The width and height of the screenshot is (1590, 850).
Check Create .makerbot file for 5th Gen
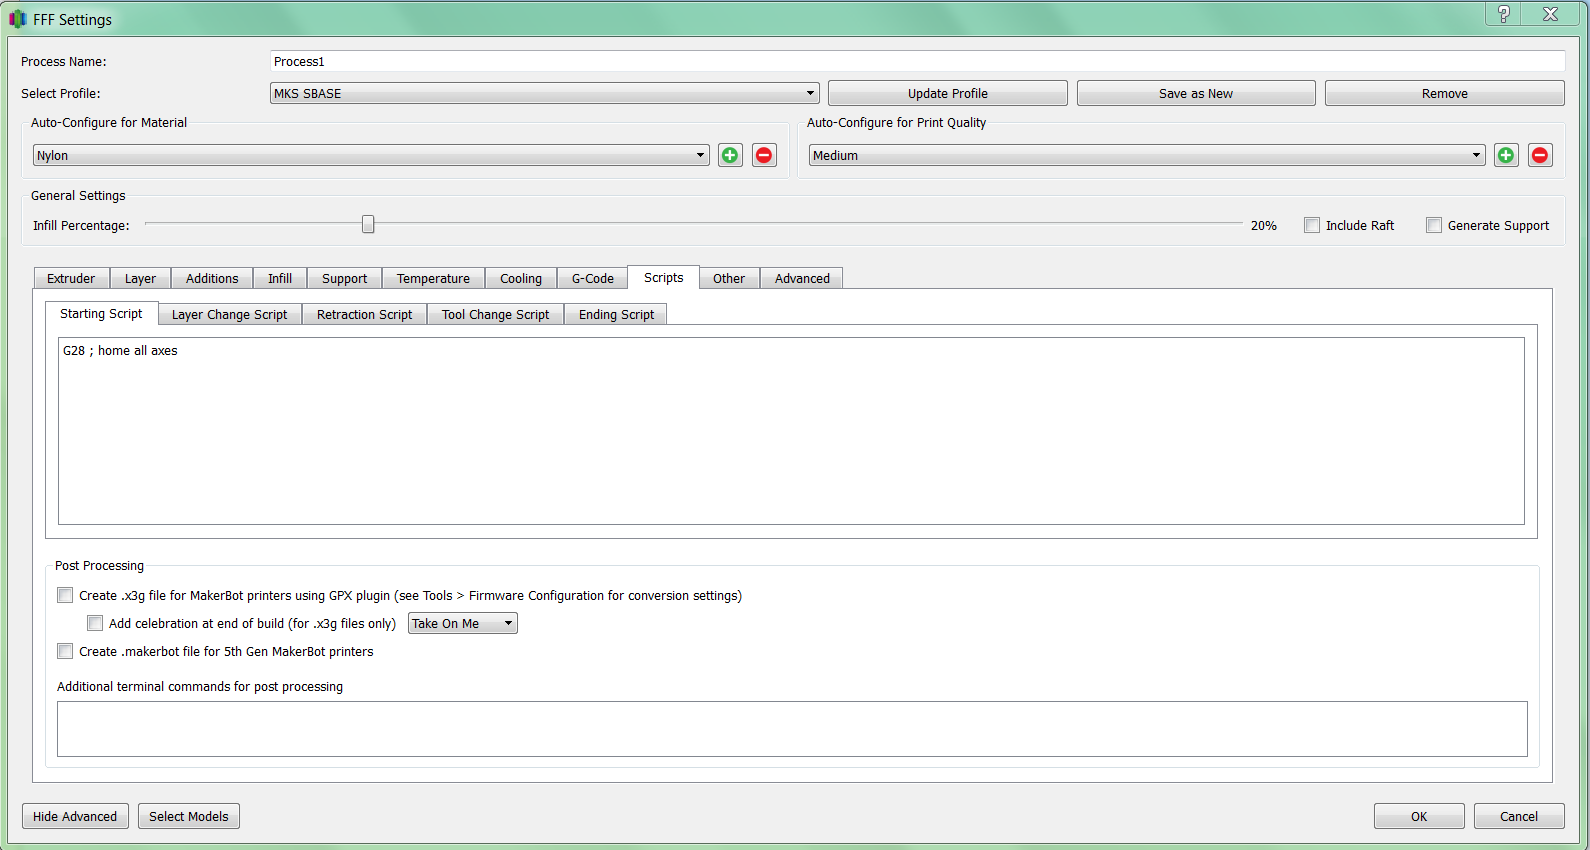65,651
